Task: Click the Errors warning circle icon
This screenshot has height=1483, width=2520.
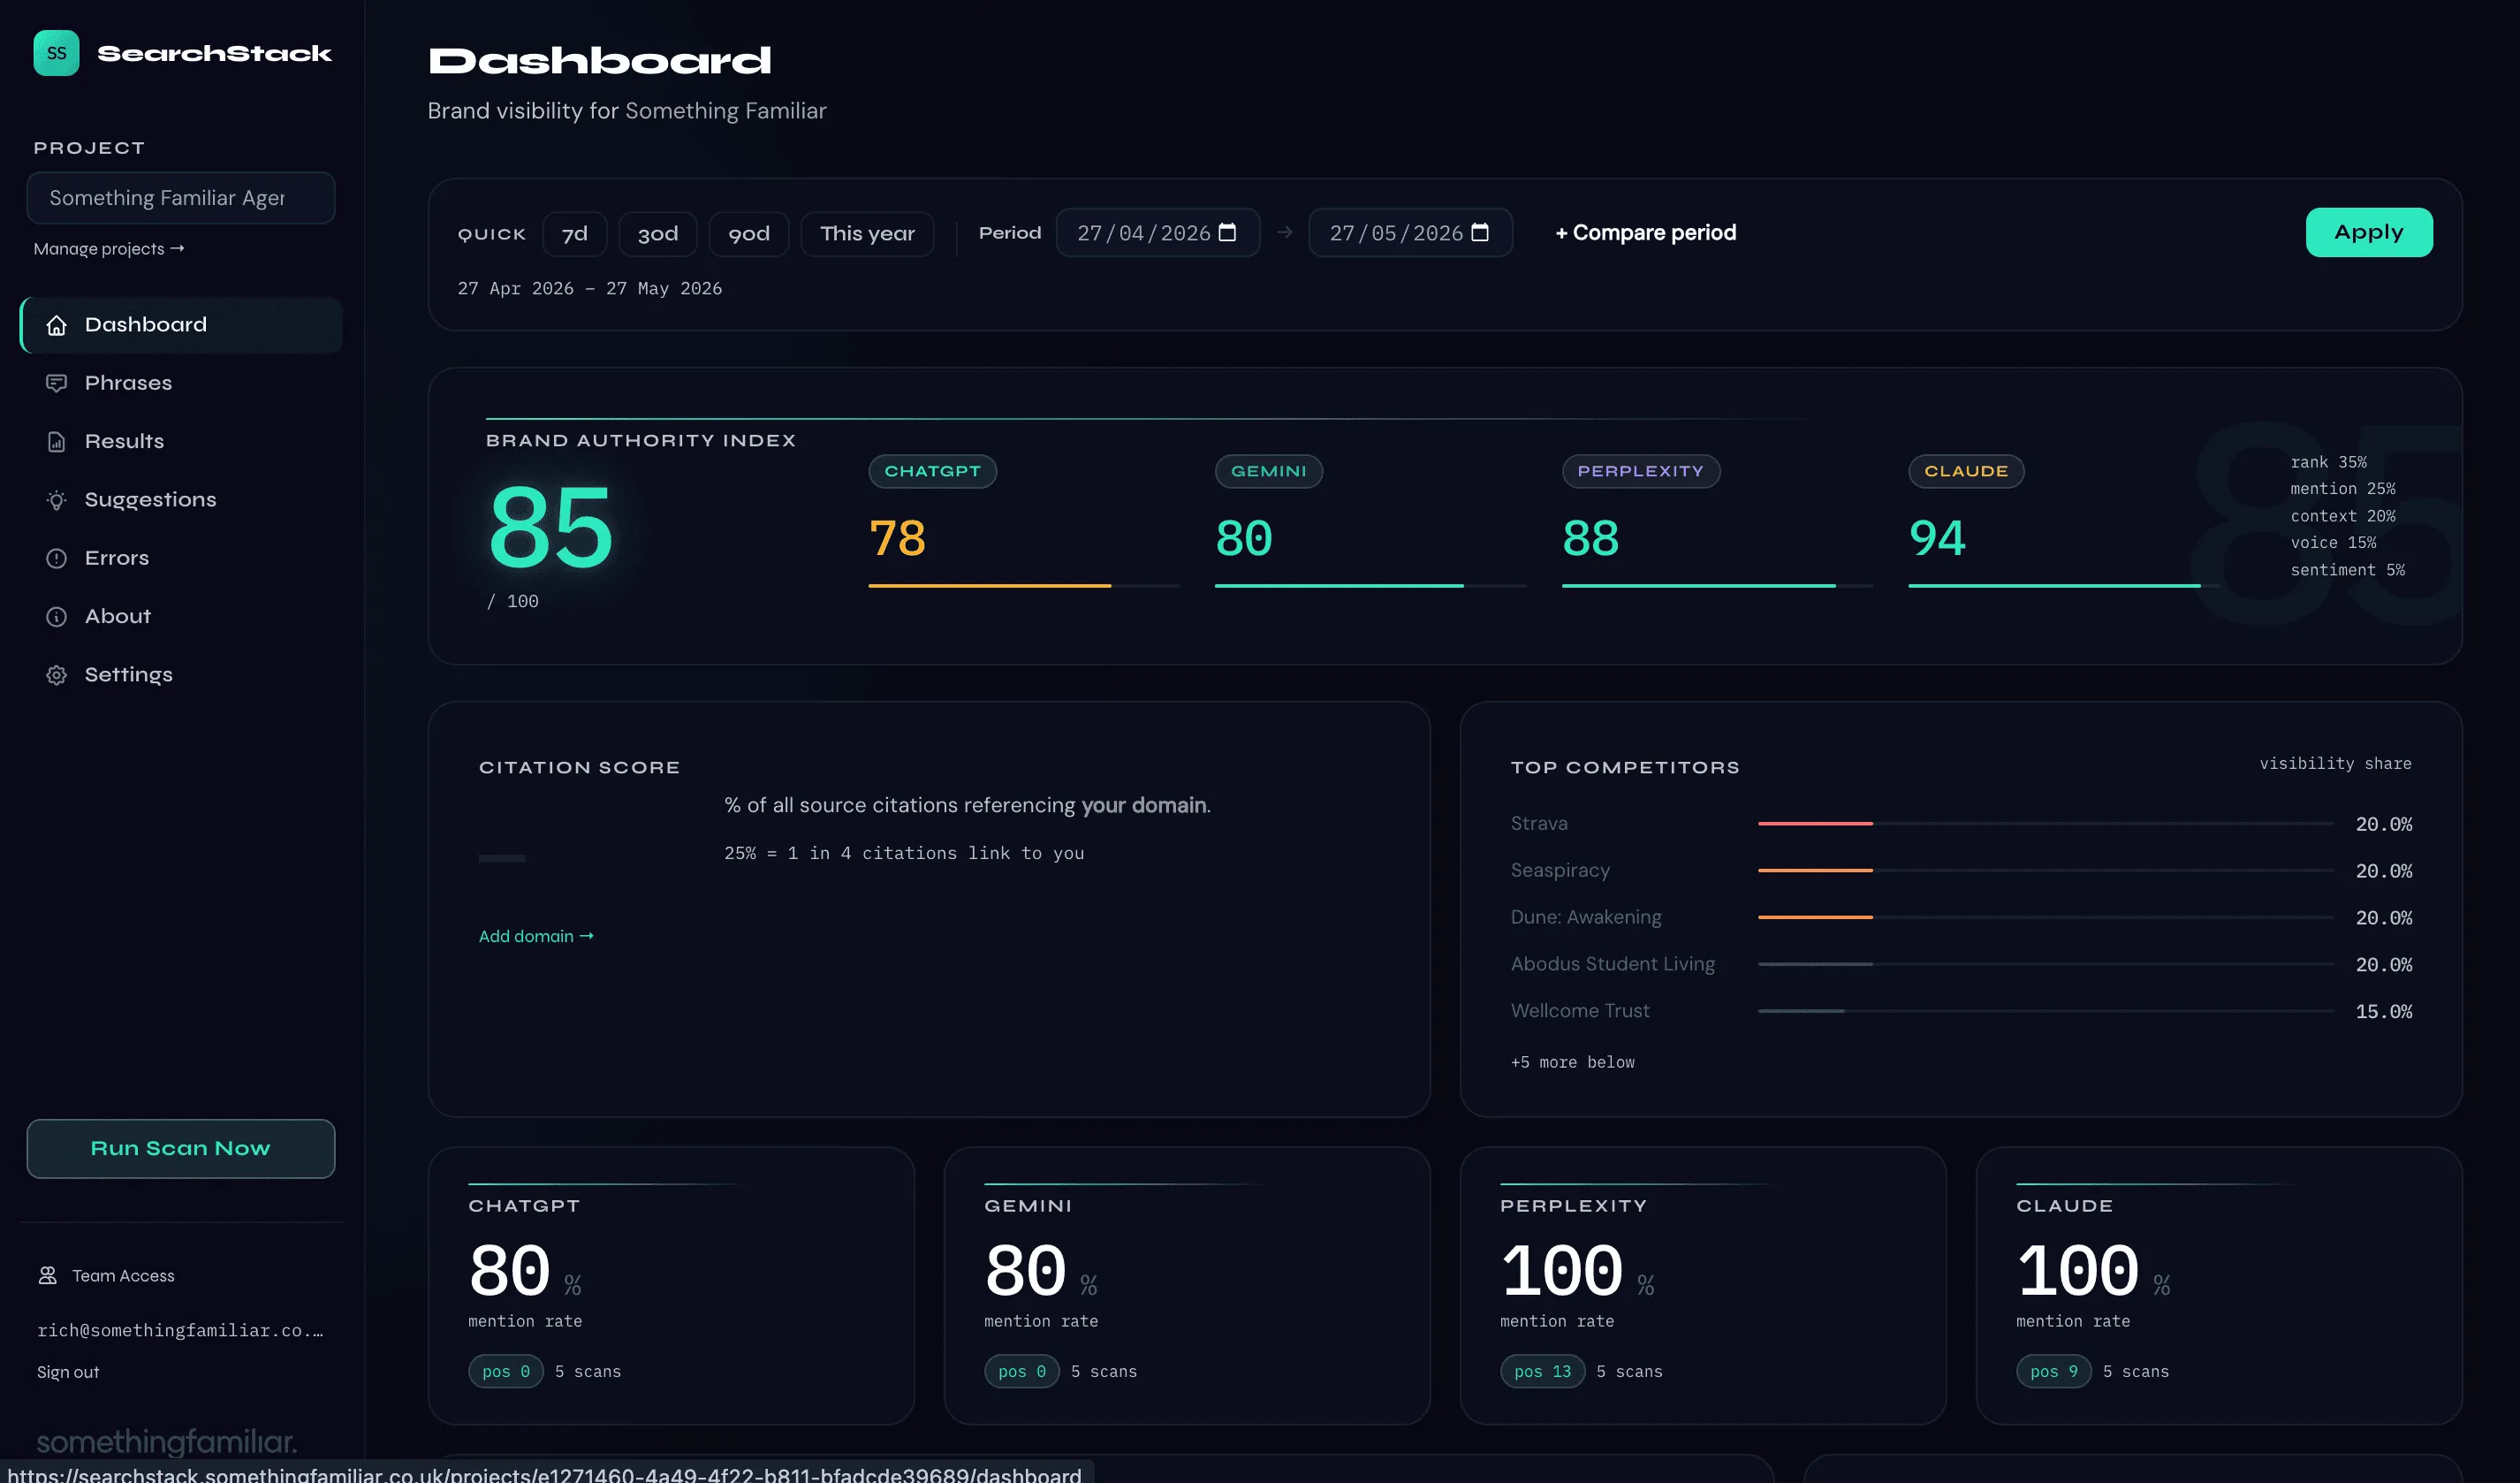Action: pyautogui.click(x=56, y=558)
